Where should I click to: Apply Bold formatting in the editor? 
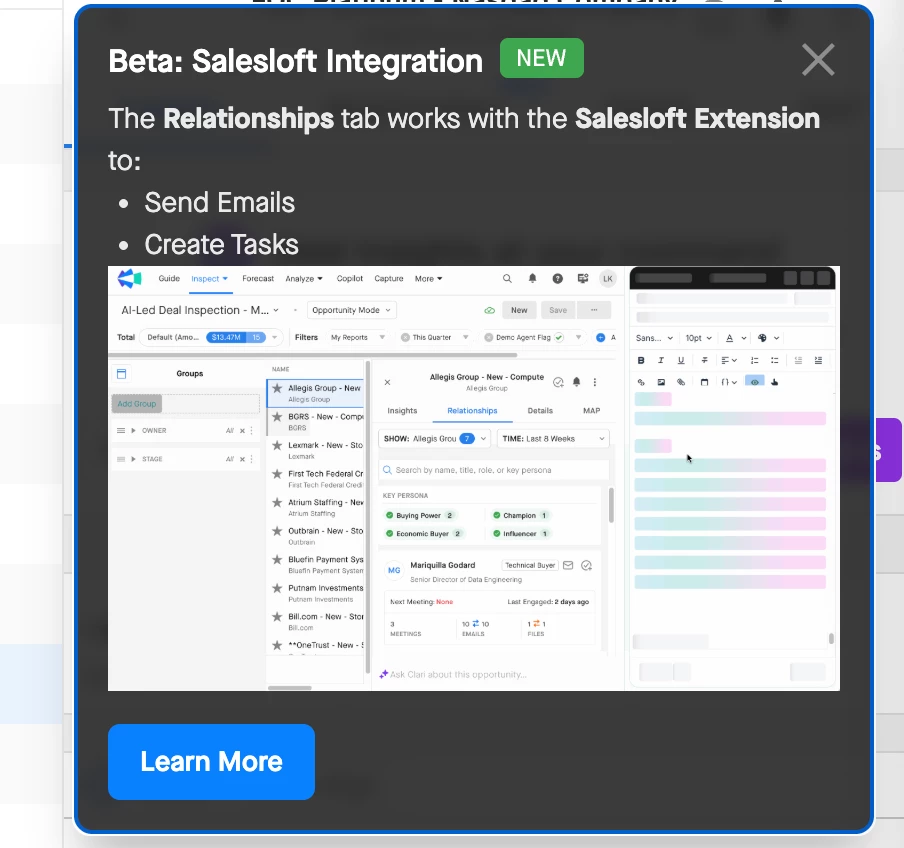[641, 360]
